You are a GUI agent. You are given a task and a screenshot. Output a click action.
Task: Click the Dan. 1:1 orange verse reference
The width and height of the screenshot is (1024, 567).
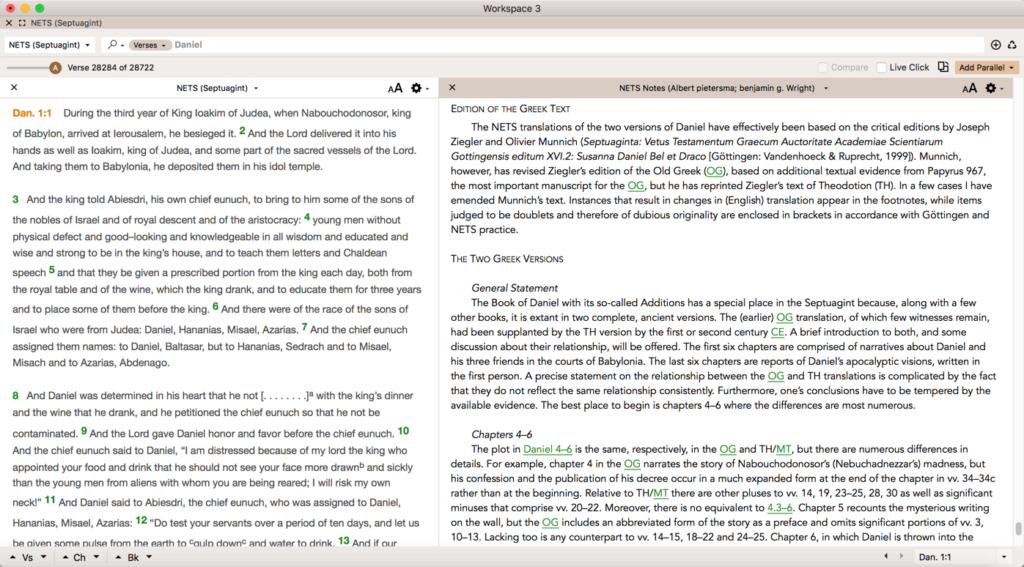[32, 113]
